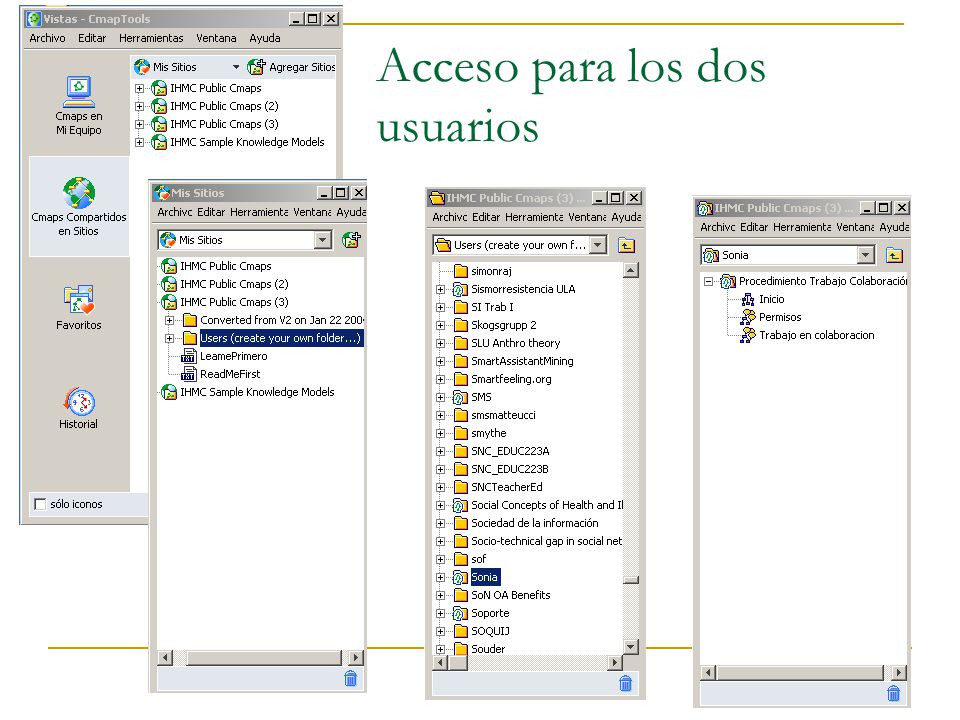Click trash icon in Mis Sitios window
This screenshot has width=960, height=720.
tap(350, 678)
